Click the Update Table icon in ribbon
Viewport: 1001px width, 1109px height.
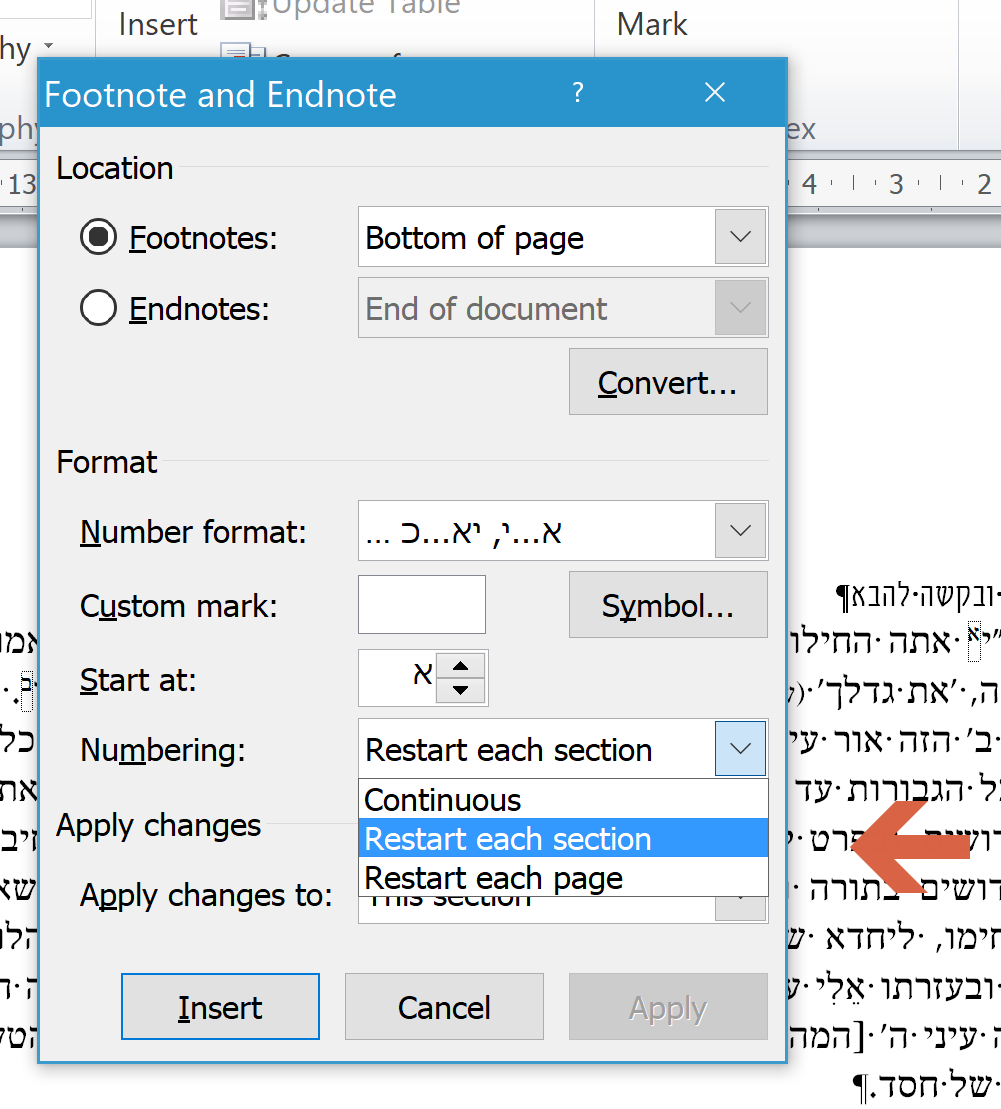pyautogui.click(x=242, y=8)
